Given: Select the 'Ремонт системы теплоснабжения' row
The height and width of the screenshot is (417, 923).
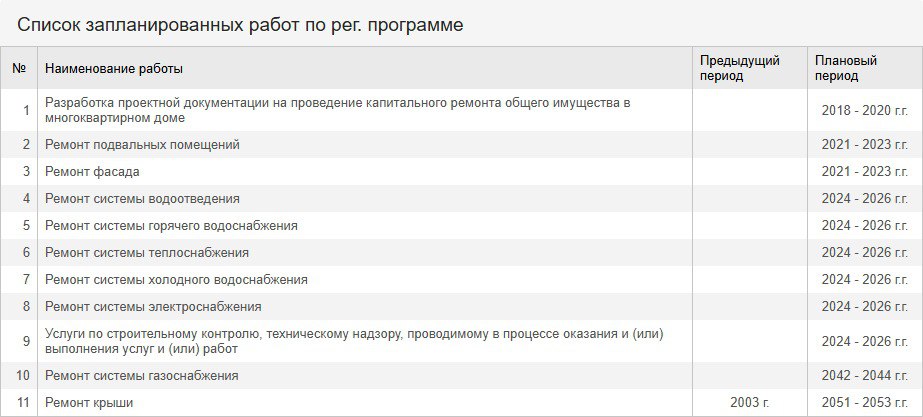Looking at the screenshot, I should click(462, 253).
